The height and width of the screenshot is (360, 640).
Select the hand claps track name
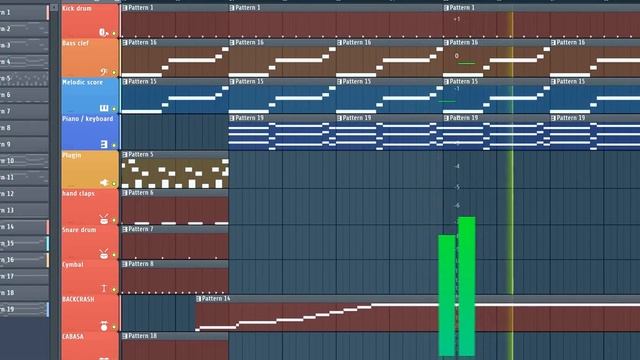coord(78,193)
